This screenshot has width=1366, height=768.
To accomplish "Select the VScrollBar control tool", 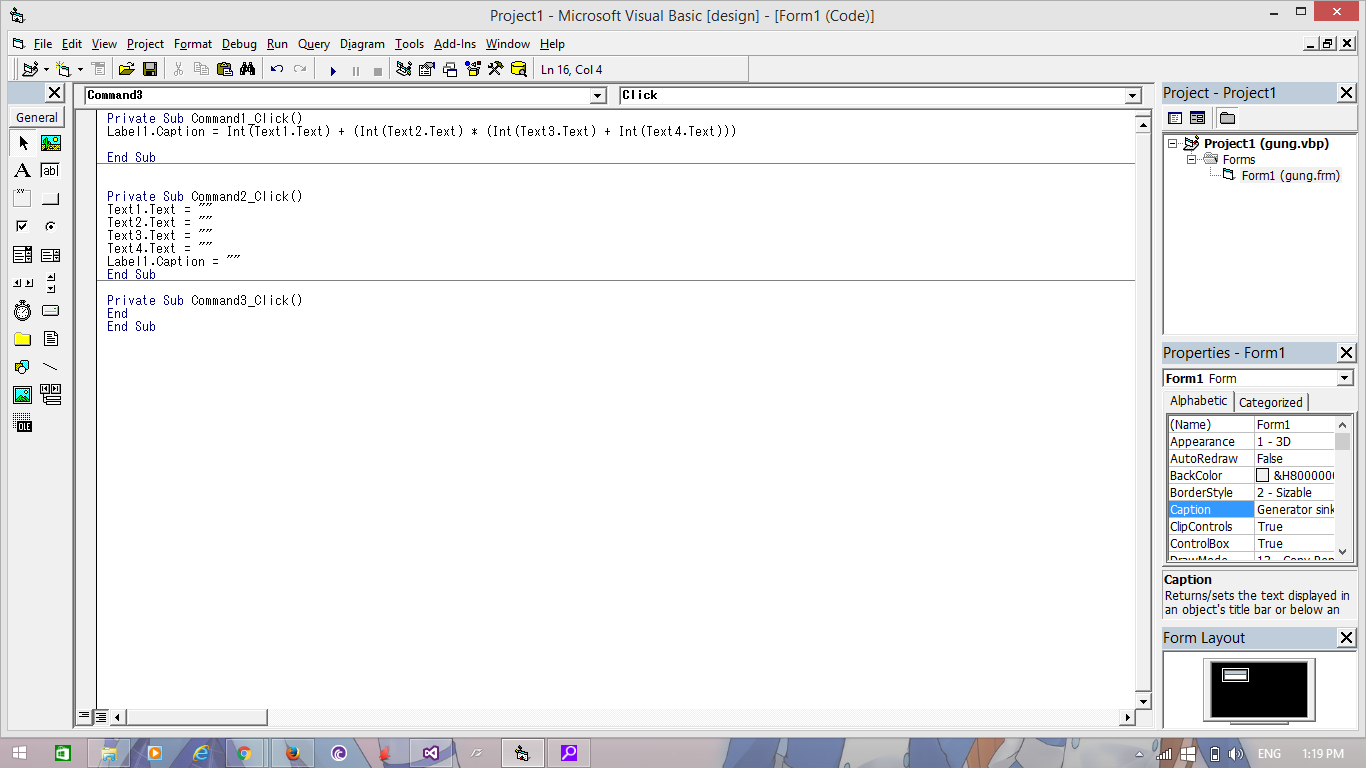I will [51, 283].
